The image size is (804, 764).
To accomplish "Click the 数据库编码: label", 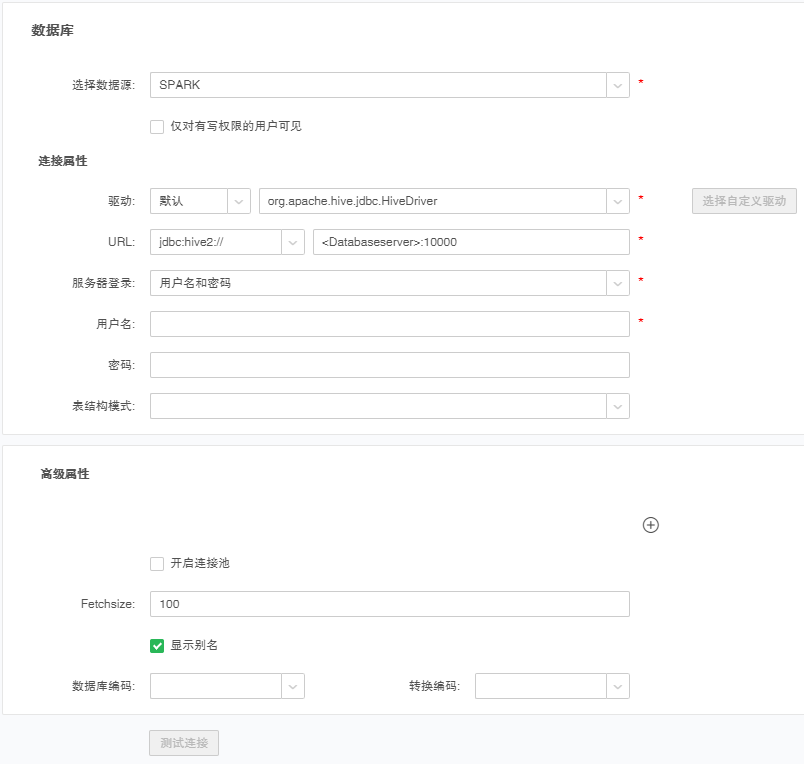I will click(104, 686).
